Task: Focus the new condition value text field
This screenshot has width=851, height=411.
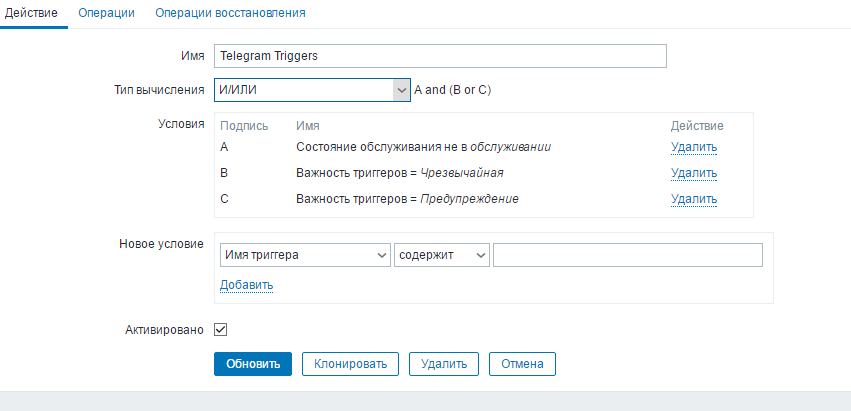Action: [628, 256]
